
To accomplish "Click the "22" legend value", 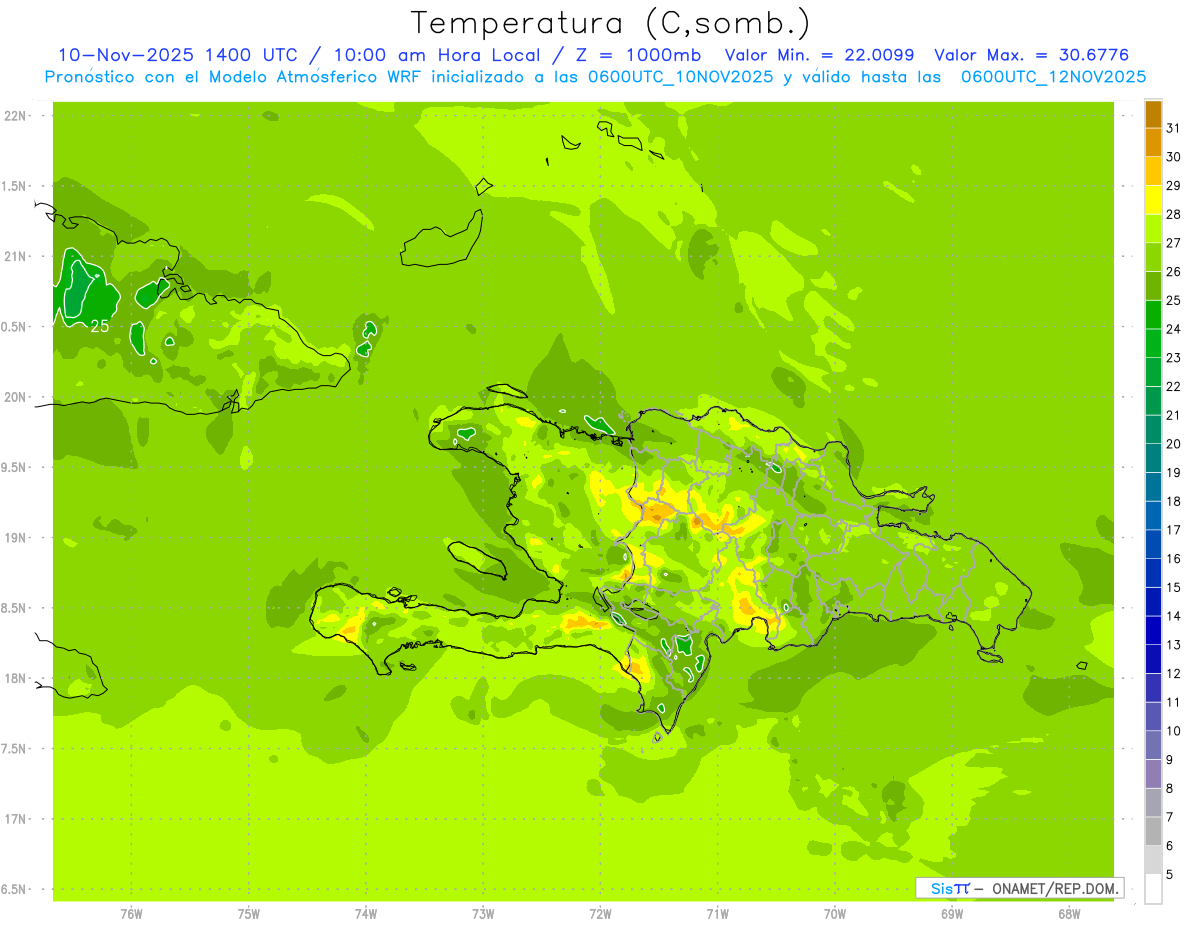I will pos(1173,386).
